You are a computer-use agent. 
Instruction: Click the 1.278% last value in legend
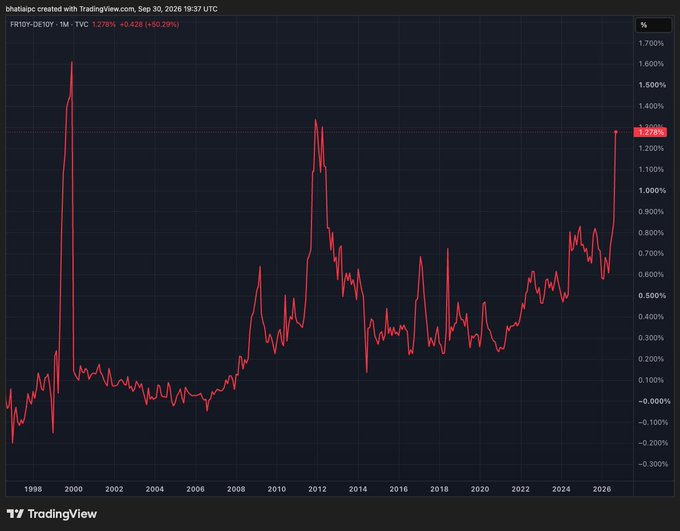point(104,24)
